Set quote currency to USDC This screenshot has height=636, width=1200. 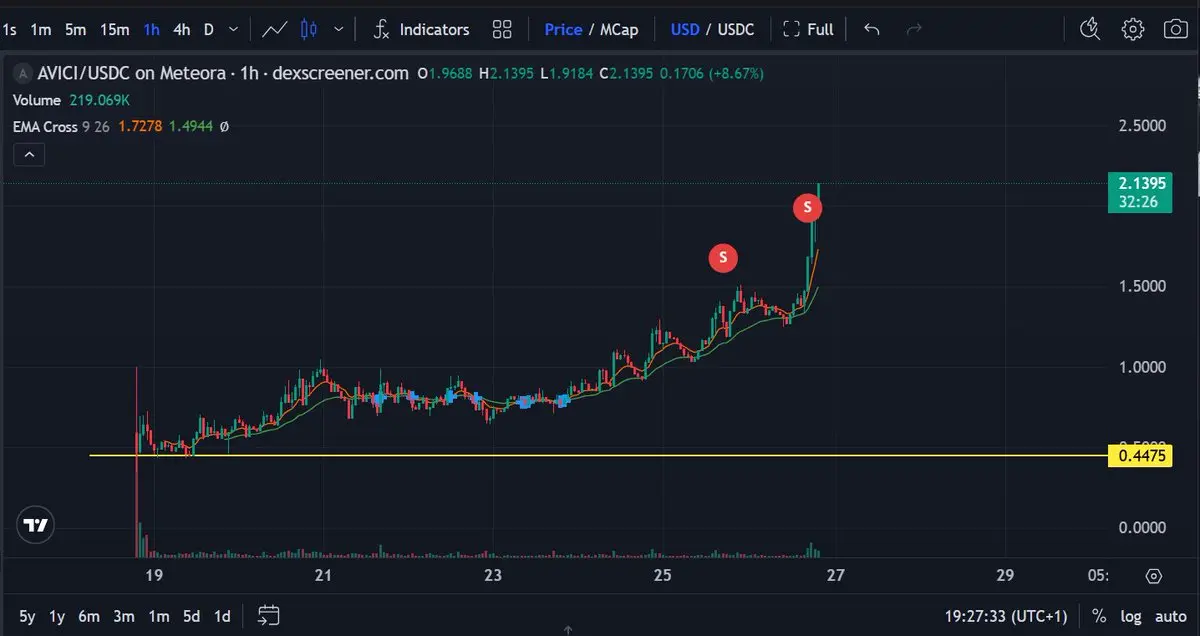(736, 30)
